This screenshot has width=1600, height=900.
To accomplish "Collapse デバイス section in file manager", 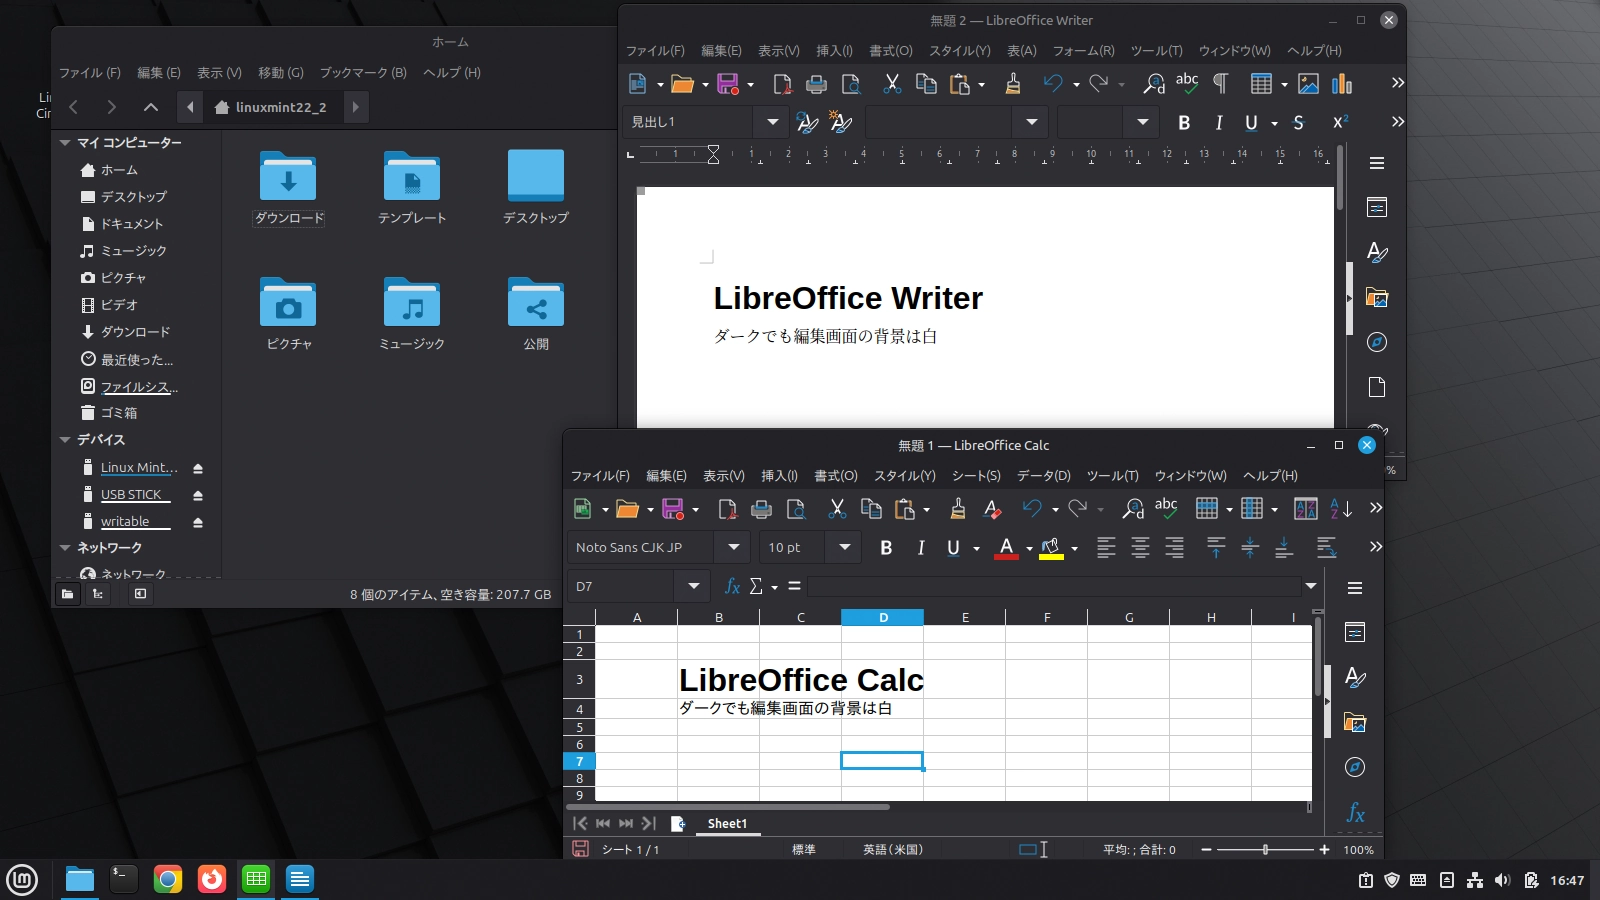I will (65, 440).
